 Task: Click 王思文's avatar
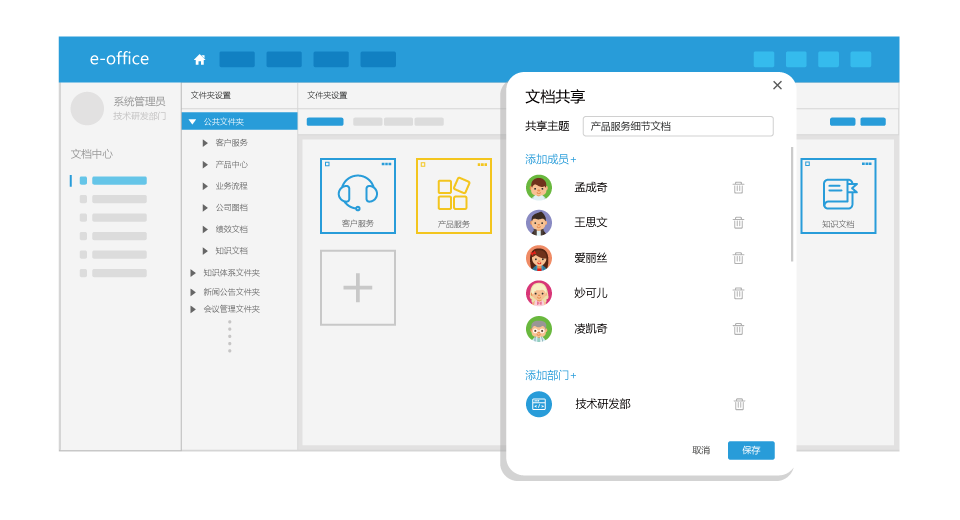click(539, 222)
